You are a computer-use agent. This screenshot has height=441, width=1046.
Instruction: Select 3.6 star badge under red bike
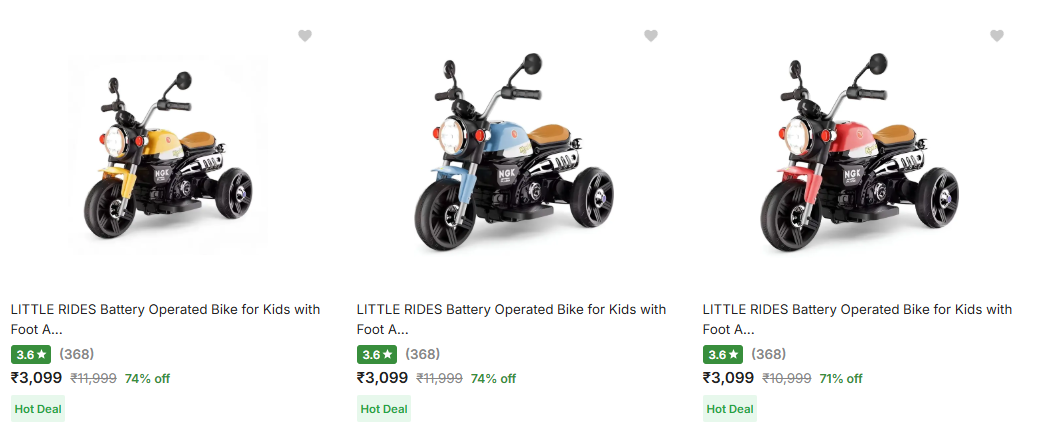click(x=723, y=355)
